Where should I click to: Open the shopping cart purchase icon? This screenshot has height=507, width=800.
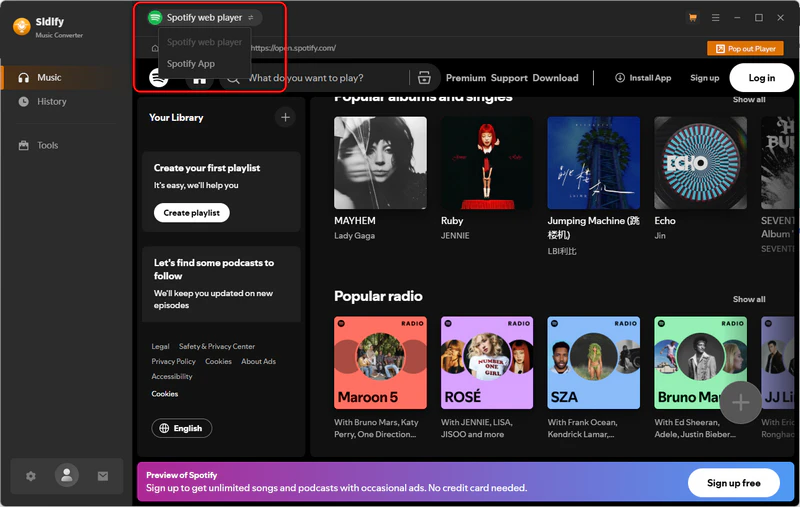click(x=693, y=17)
